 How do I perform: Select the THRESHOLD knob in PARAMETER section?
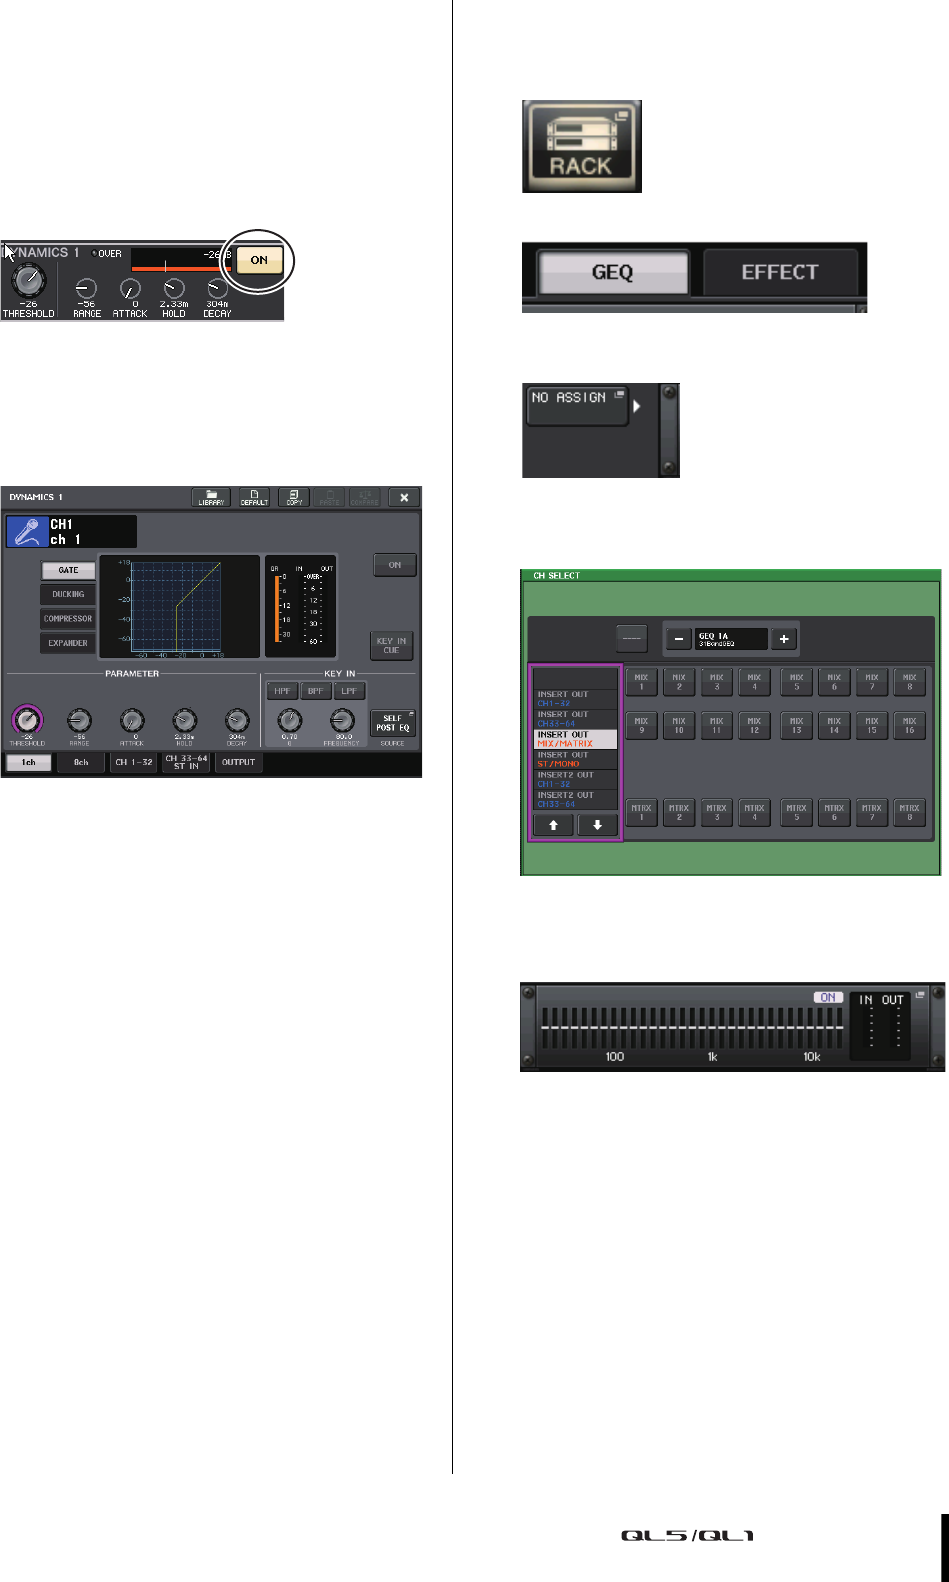(x=27, y=719)
